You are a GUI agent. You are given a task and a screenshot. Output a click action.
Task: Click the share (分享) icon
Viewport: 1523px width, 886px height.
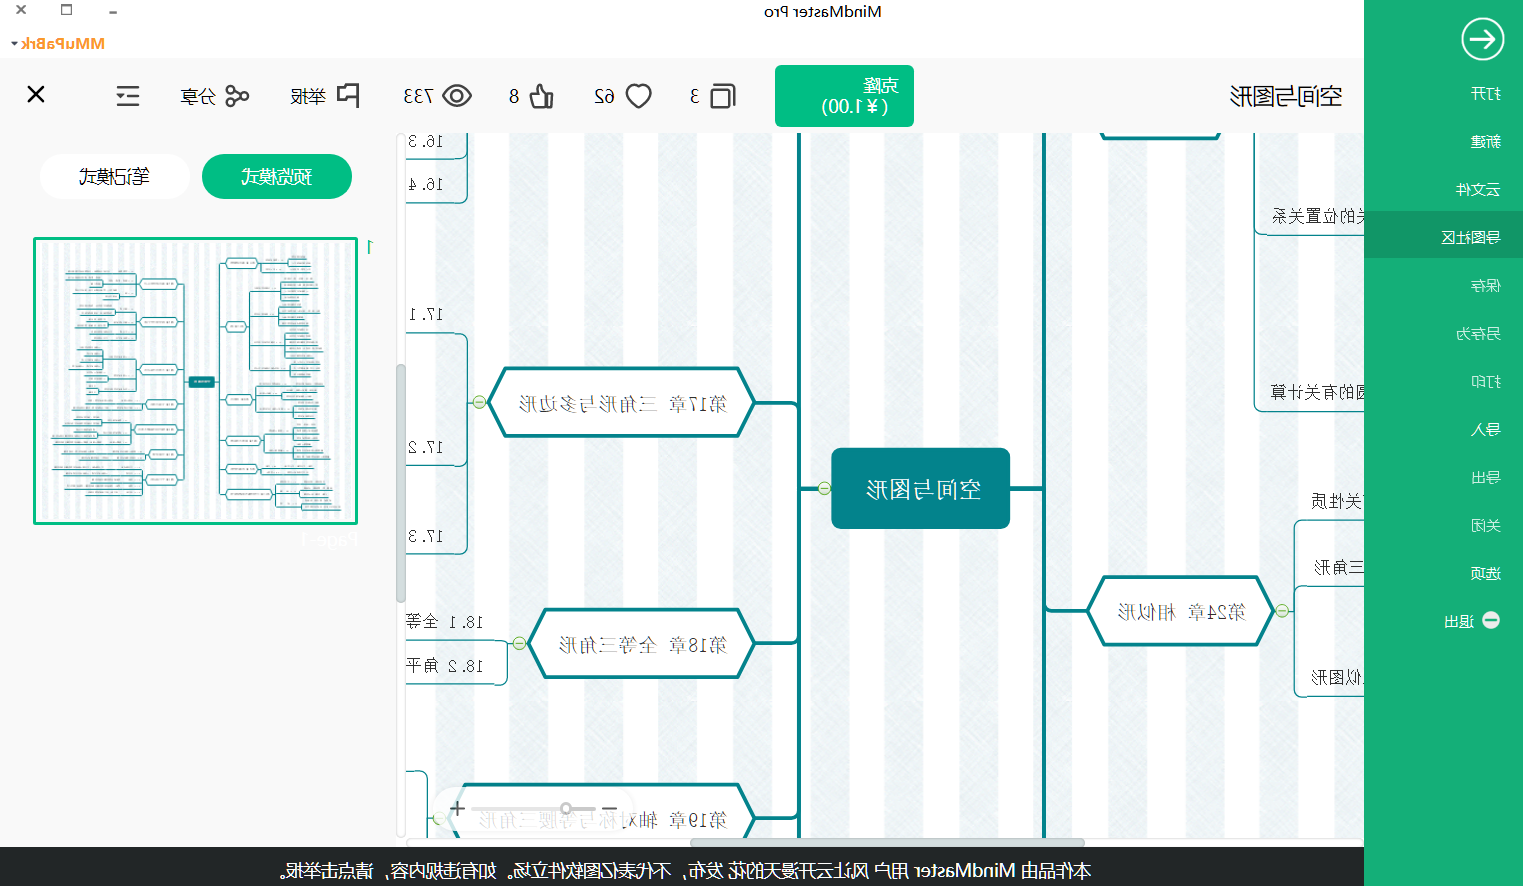(x=237, y=96)
